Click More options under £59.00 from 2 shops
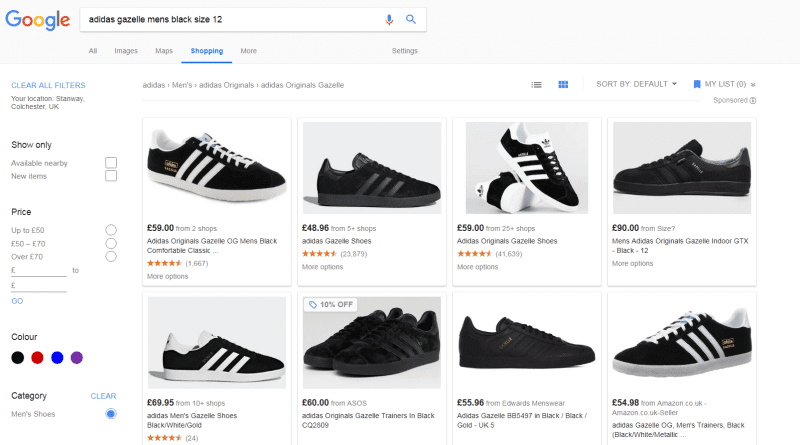 (167, 277)
